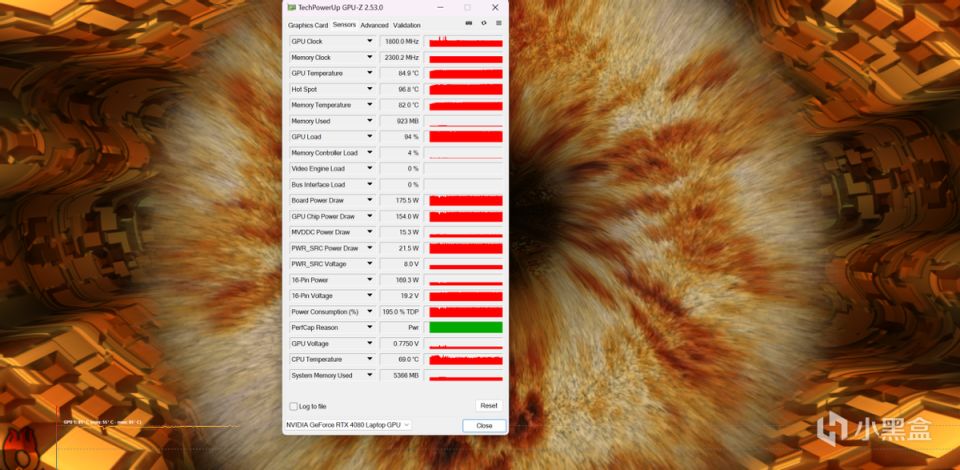Expand the Power Consumption (%) dropdown
Image resolution: width=960 pixels, height=470 pixels.
click(370, 311)
